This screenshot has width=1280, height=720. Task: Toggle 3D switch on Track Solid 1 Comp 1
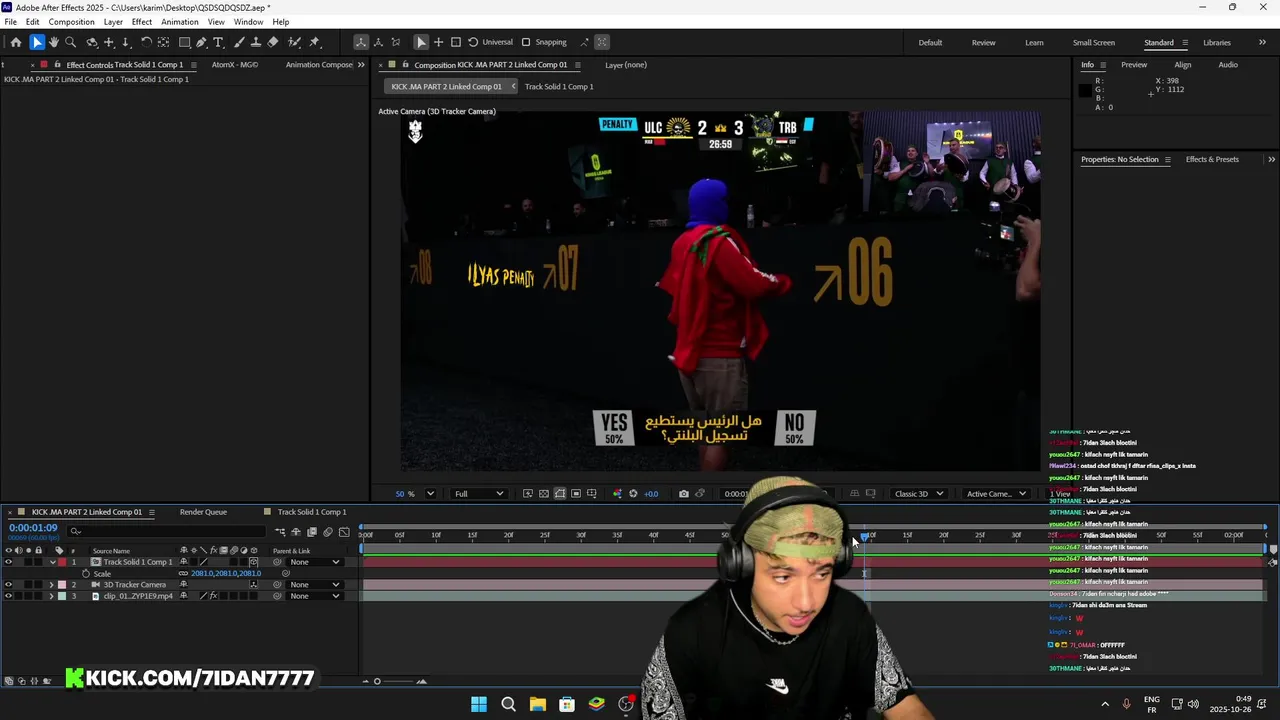coord(253,562)
